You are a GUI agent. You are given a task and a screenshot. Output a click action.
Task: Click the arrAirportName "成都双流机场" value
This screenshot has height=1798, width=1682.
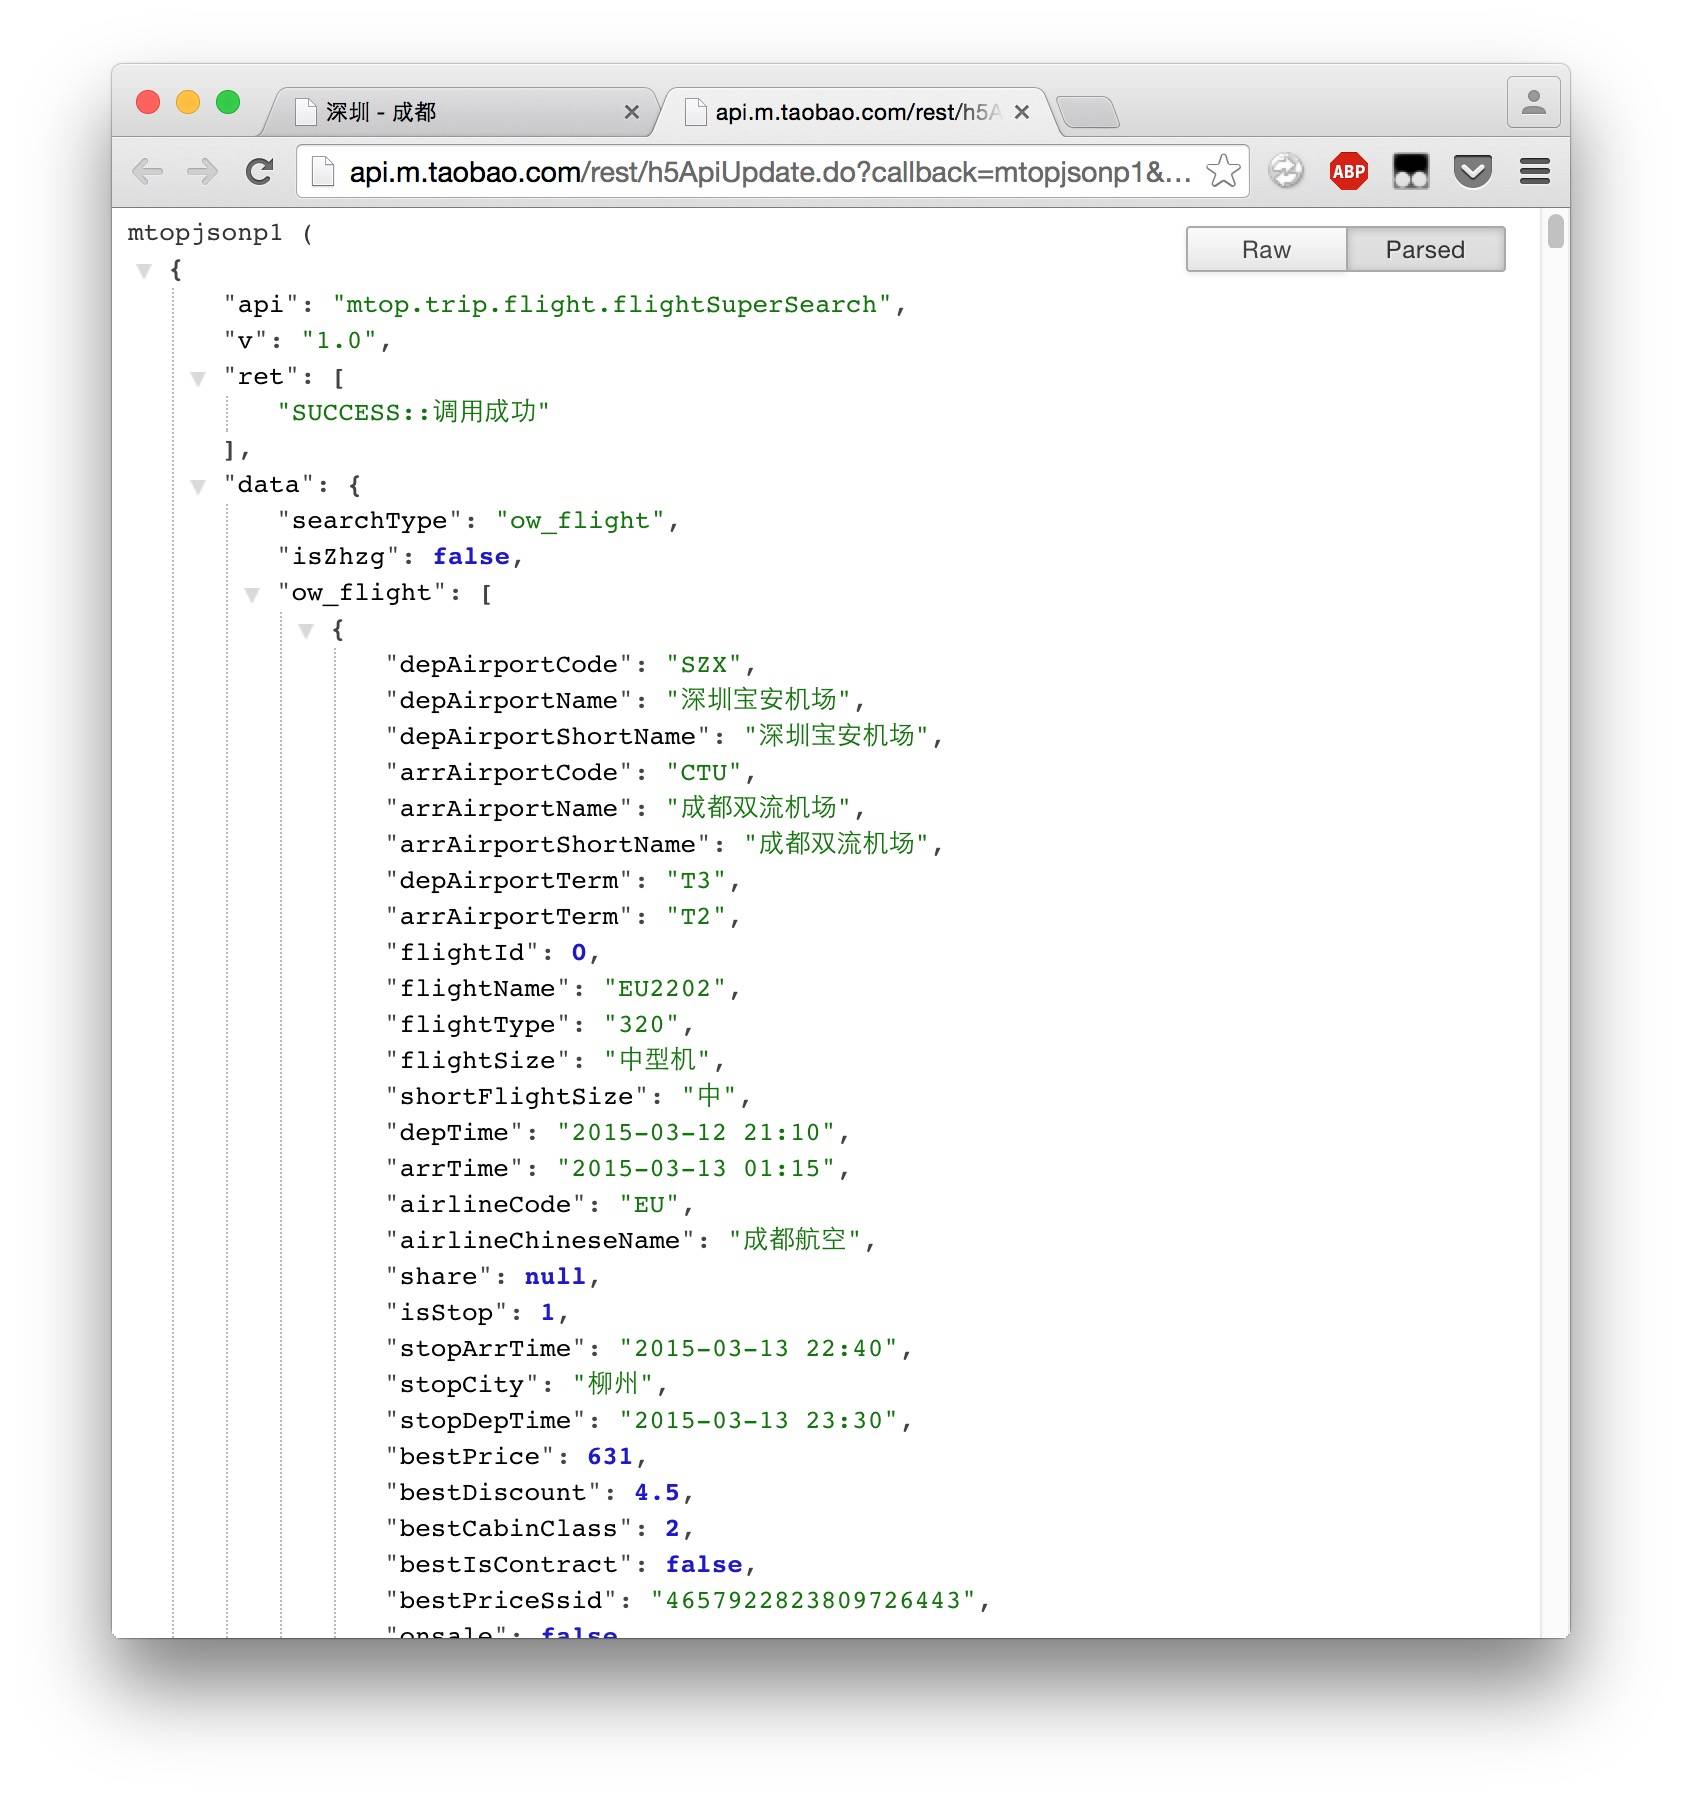[758, 808]
